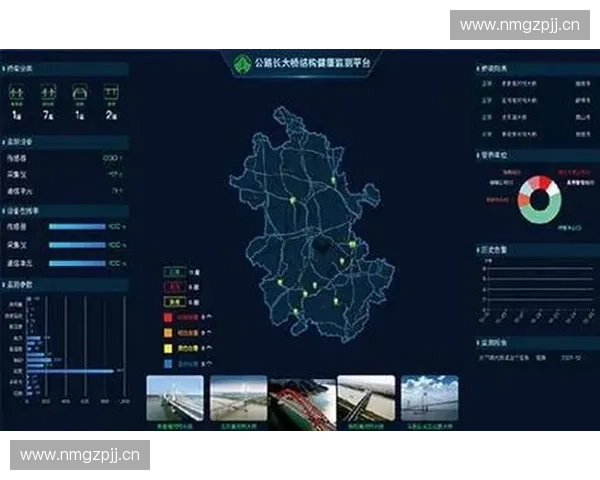Click the 传感器 row in the 监测设备 section
Screen dimensions: 600x480
click(x=64, y=158)
